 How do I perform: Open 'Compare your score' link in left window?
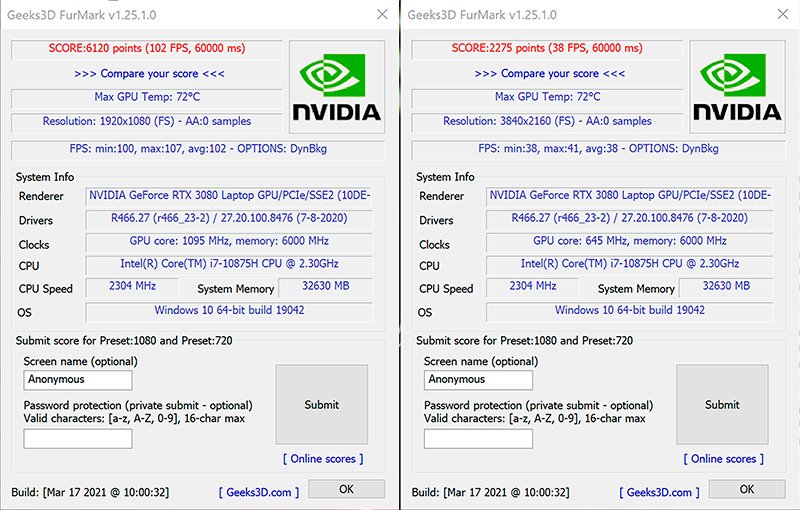coord(149,73)
